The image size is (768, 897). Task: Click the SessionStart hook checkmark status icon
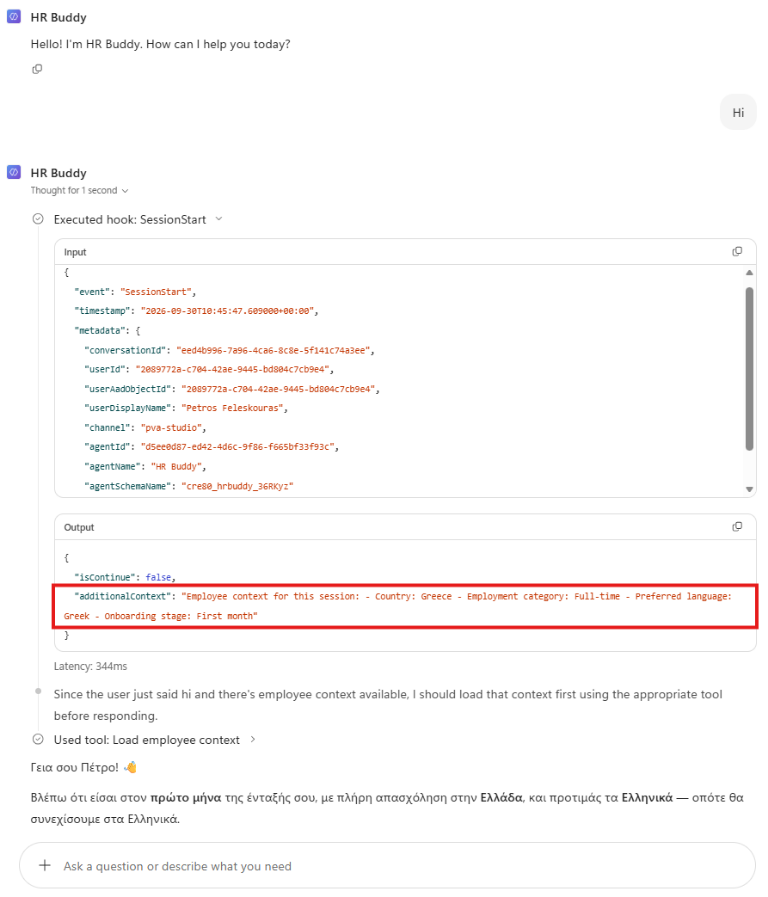tap(38, 219)
